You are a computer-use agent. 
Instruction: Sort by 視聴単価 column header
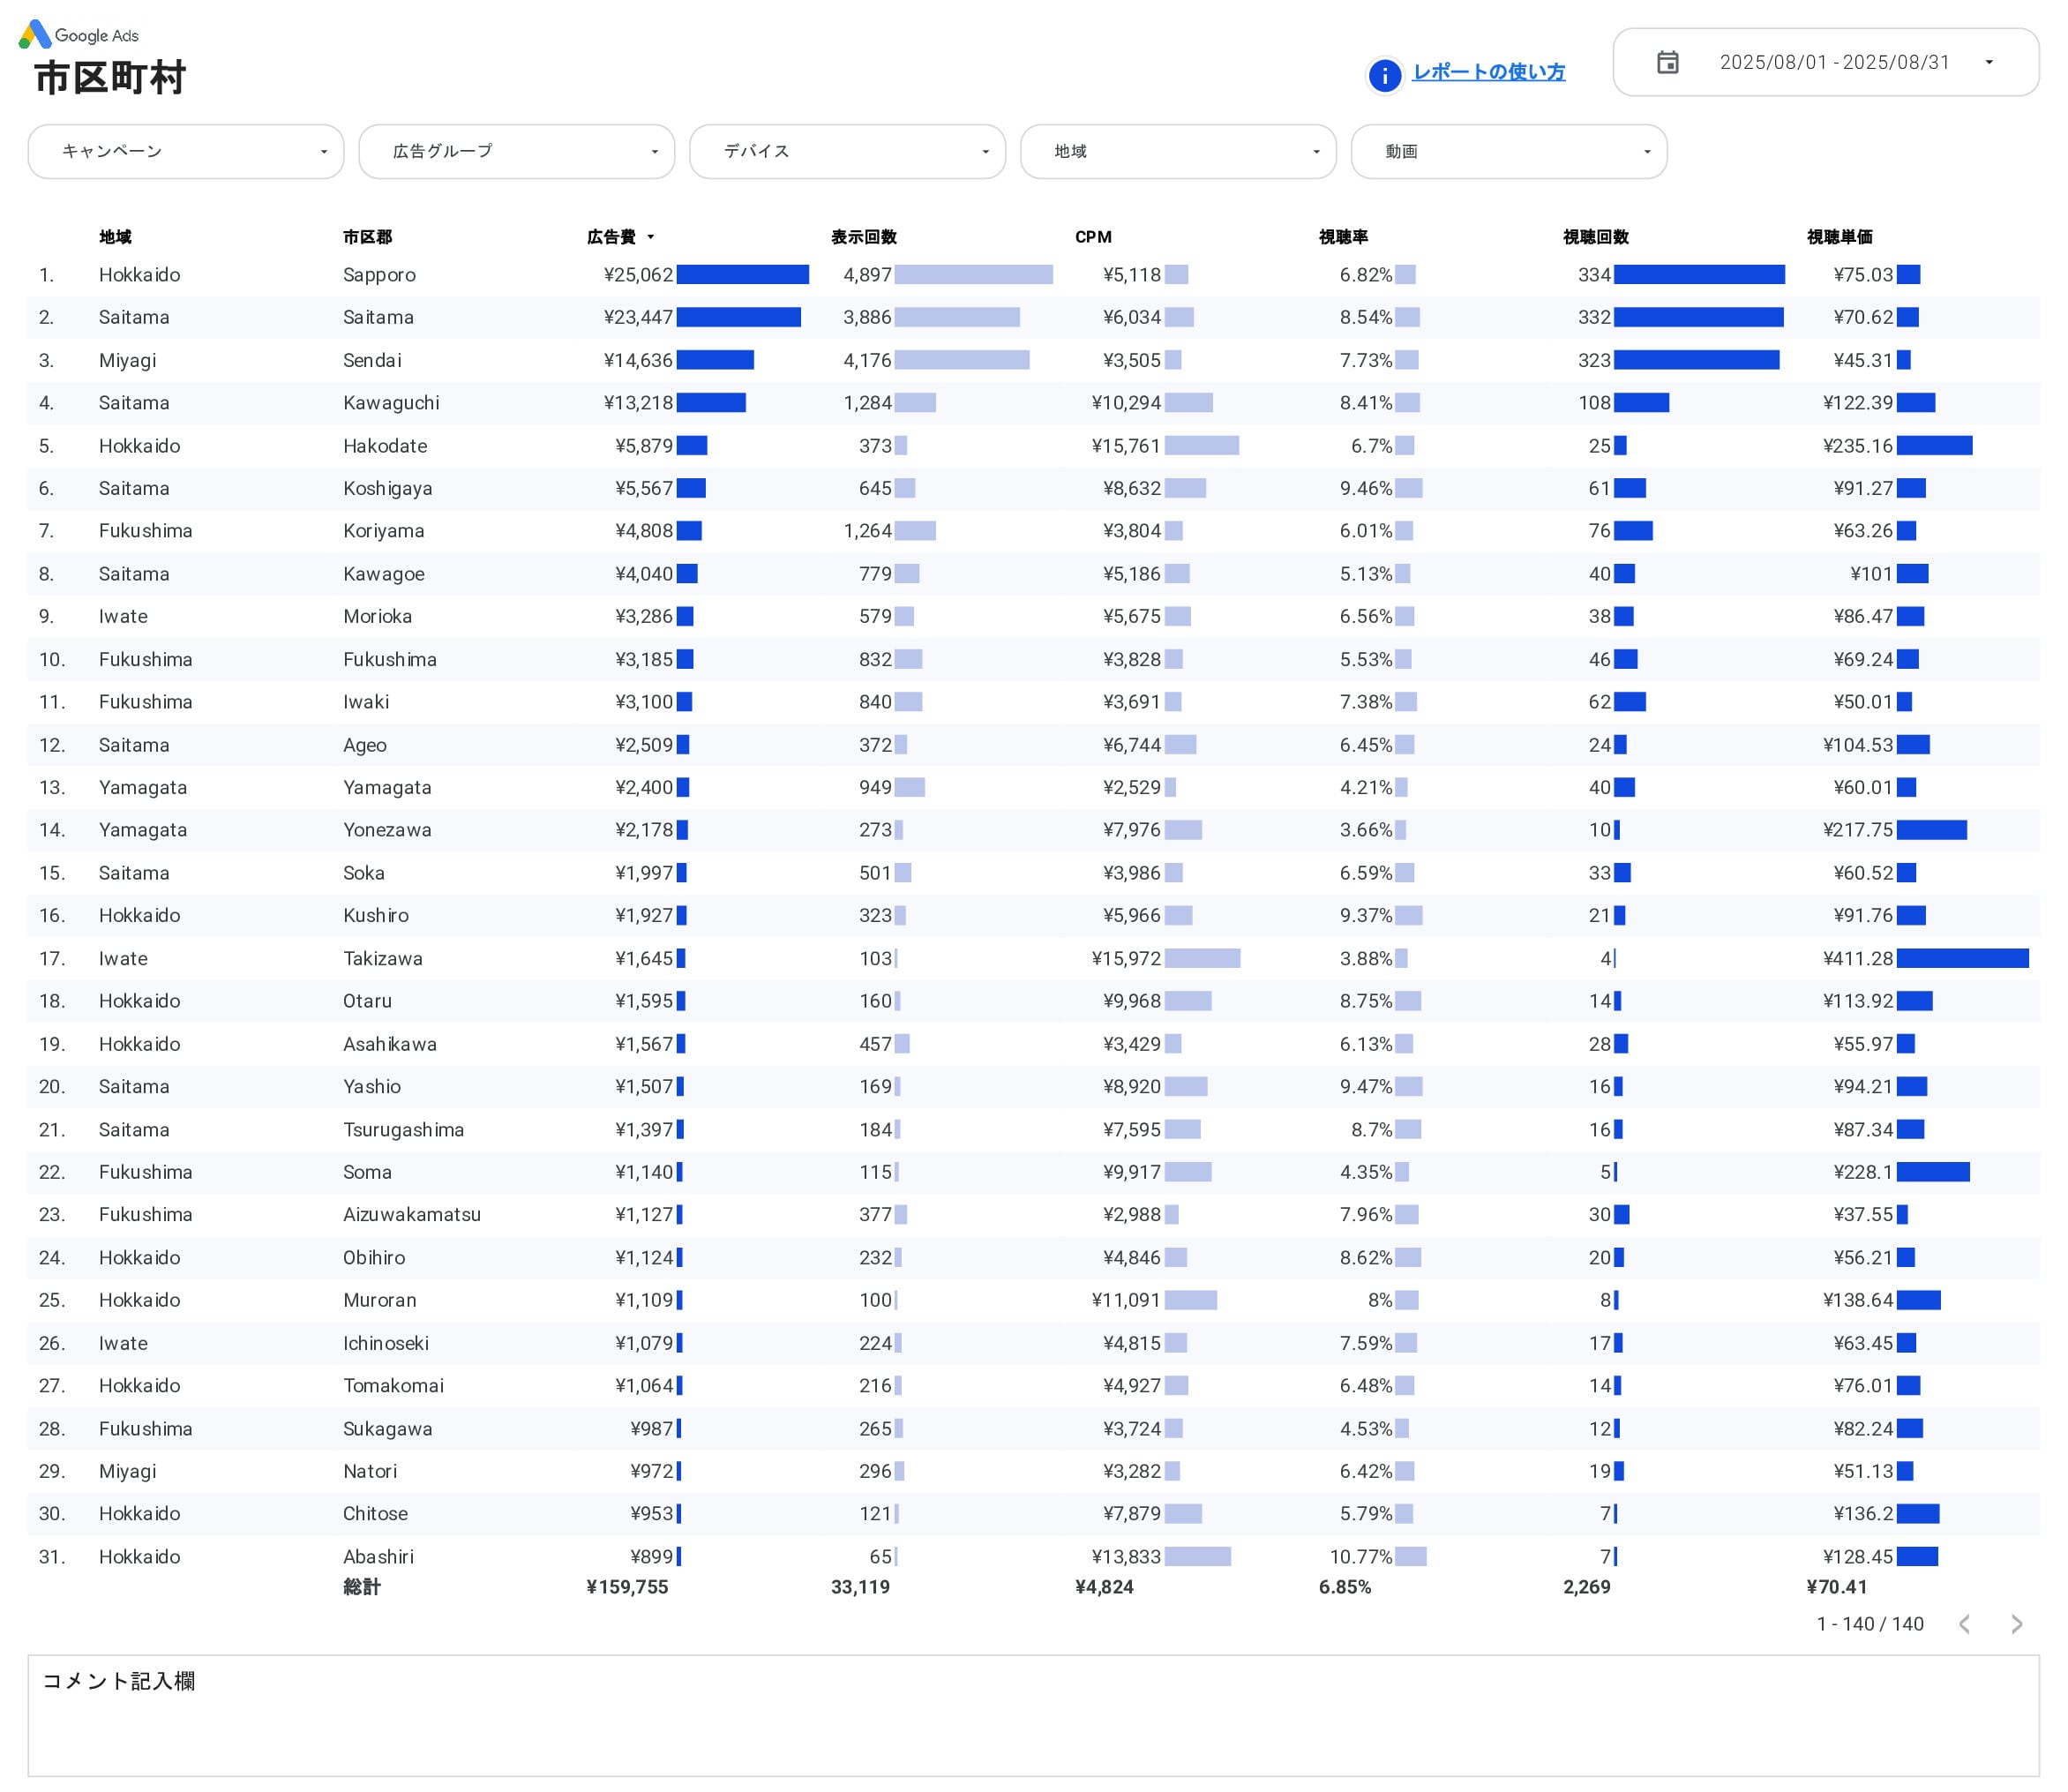click(1839, 237)
